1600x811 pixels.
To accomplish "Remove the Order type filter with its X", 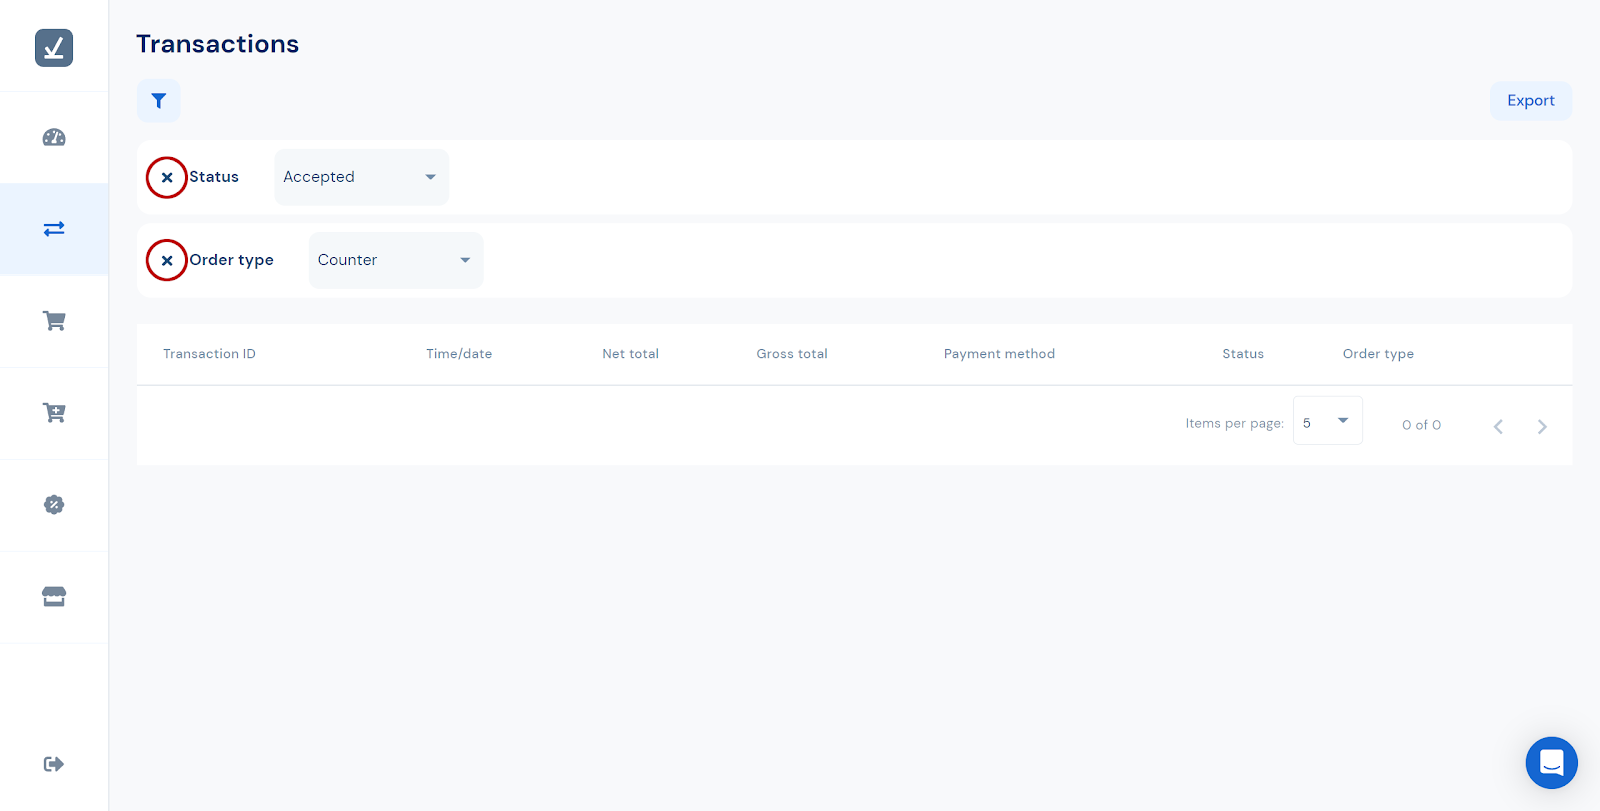I will pos(167,261).
